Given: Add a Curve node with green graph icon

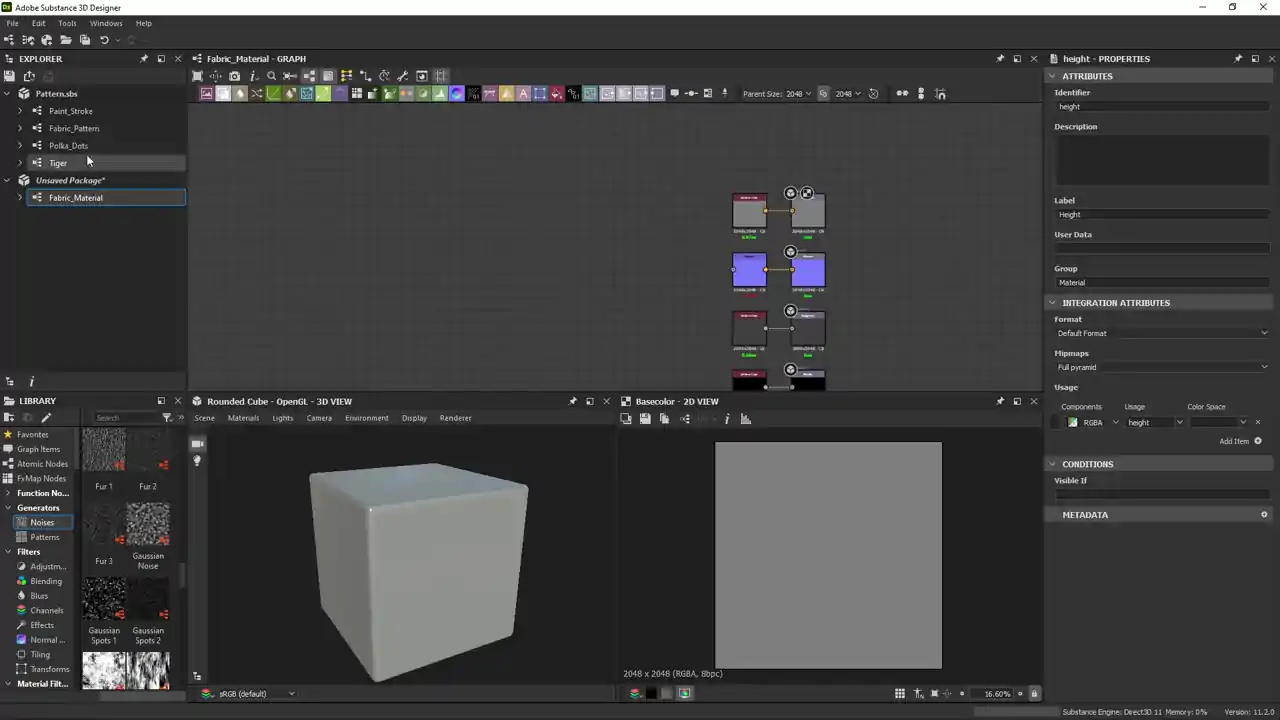Looking at the screenshot, I should pyautogui.click(x=273, y=94).
